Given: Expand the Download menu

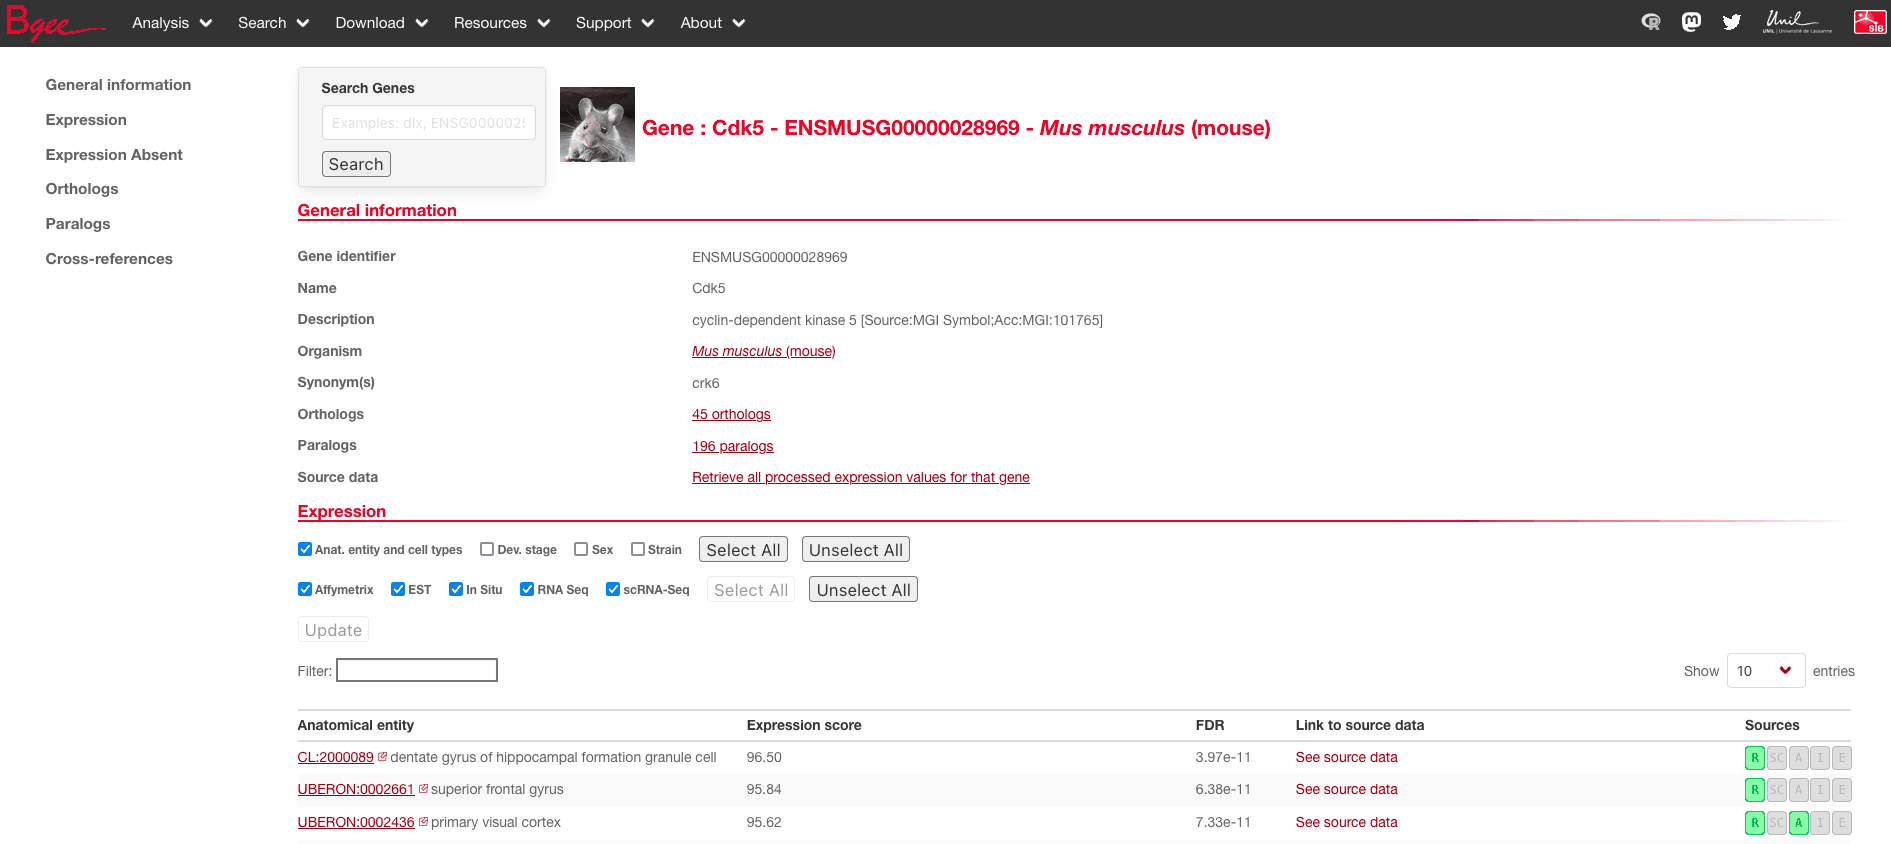Looking at the screenshot, I should (x=381, y=23).
